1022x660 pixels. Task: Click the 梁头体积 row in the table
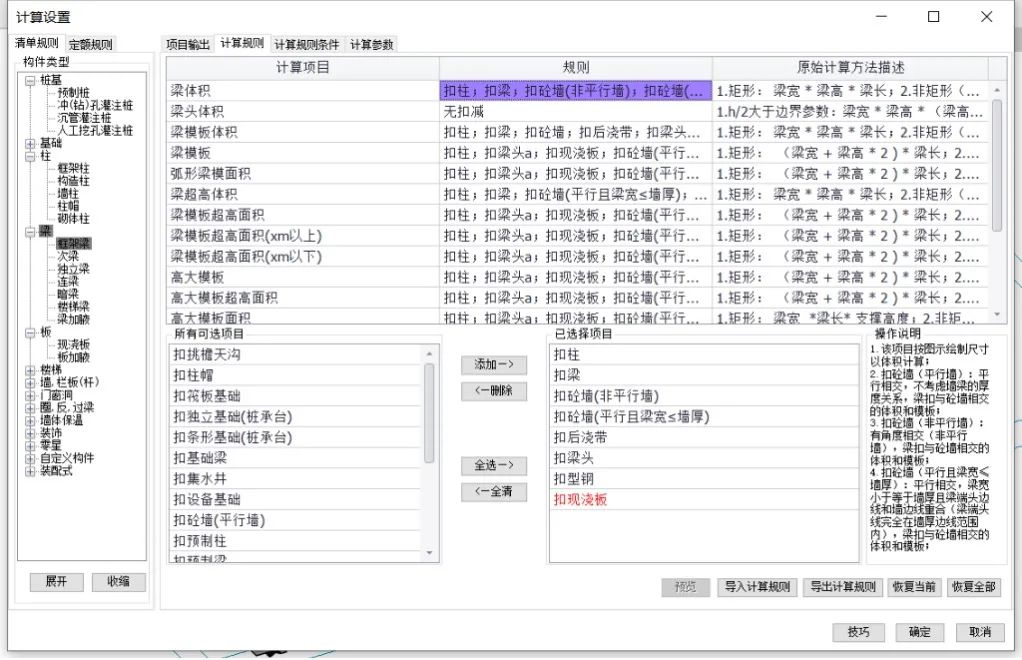tap(302, 112)
